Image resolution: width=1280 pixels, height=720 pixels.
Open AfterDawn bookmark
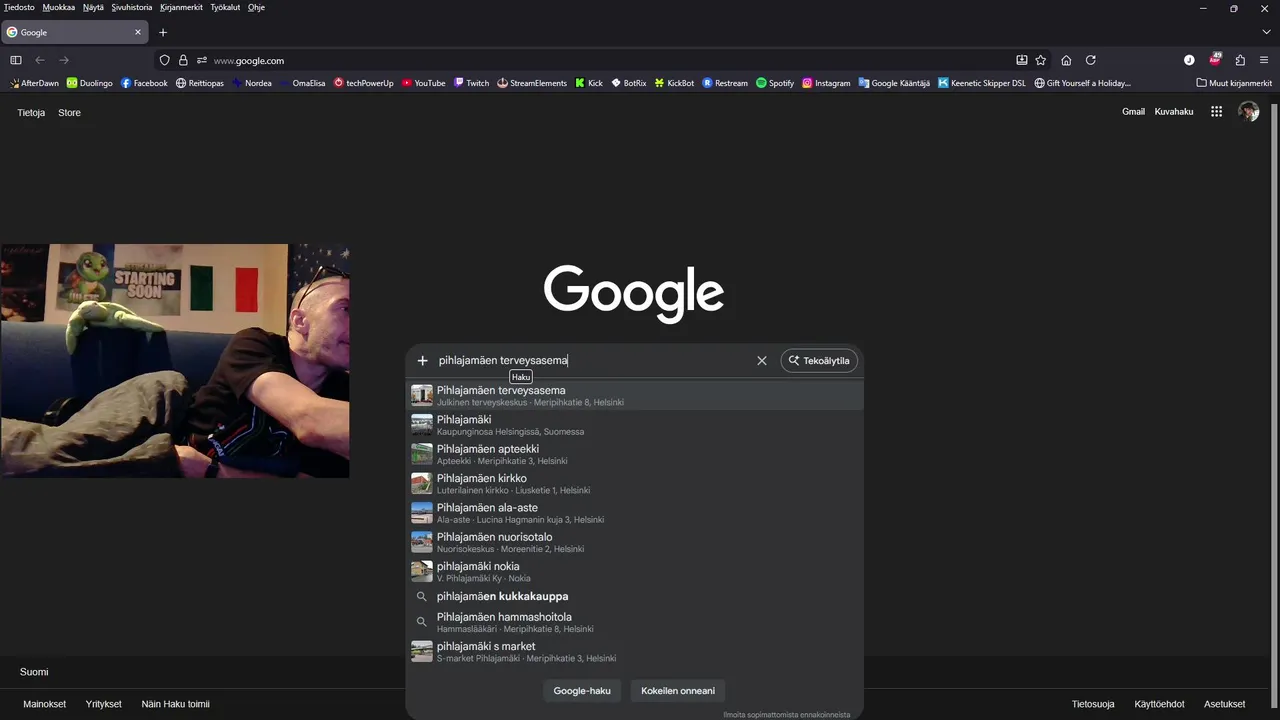point(34,83)
